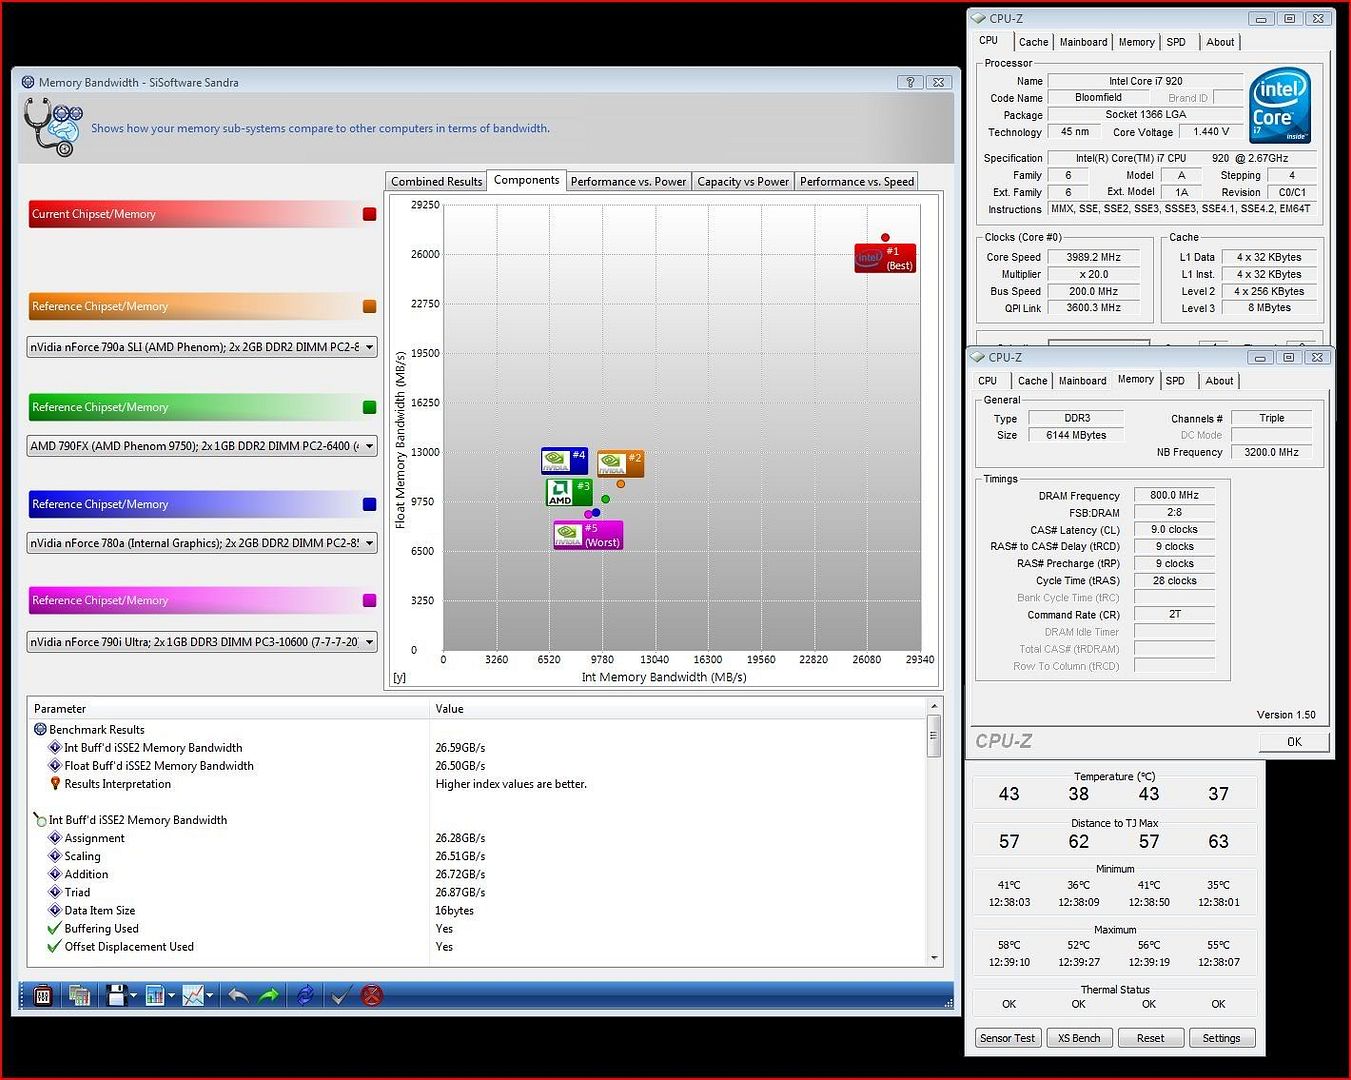Click the Sensor Test button
The image size is (1351, 1080).
(x=1008, y=1038)
